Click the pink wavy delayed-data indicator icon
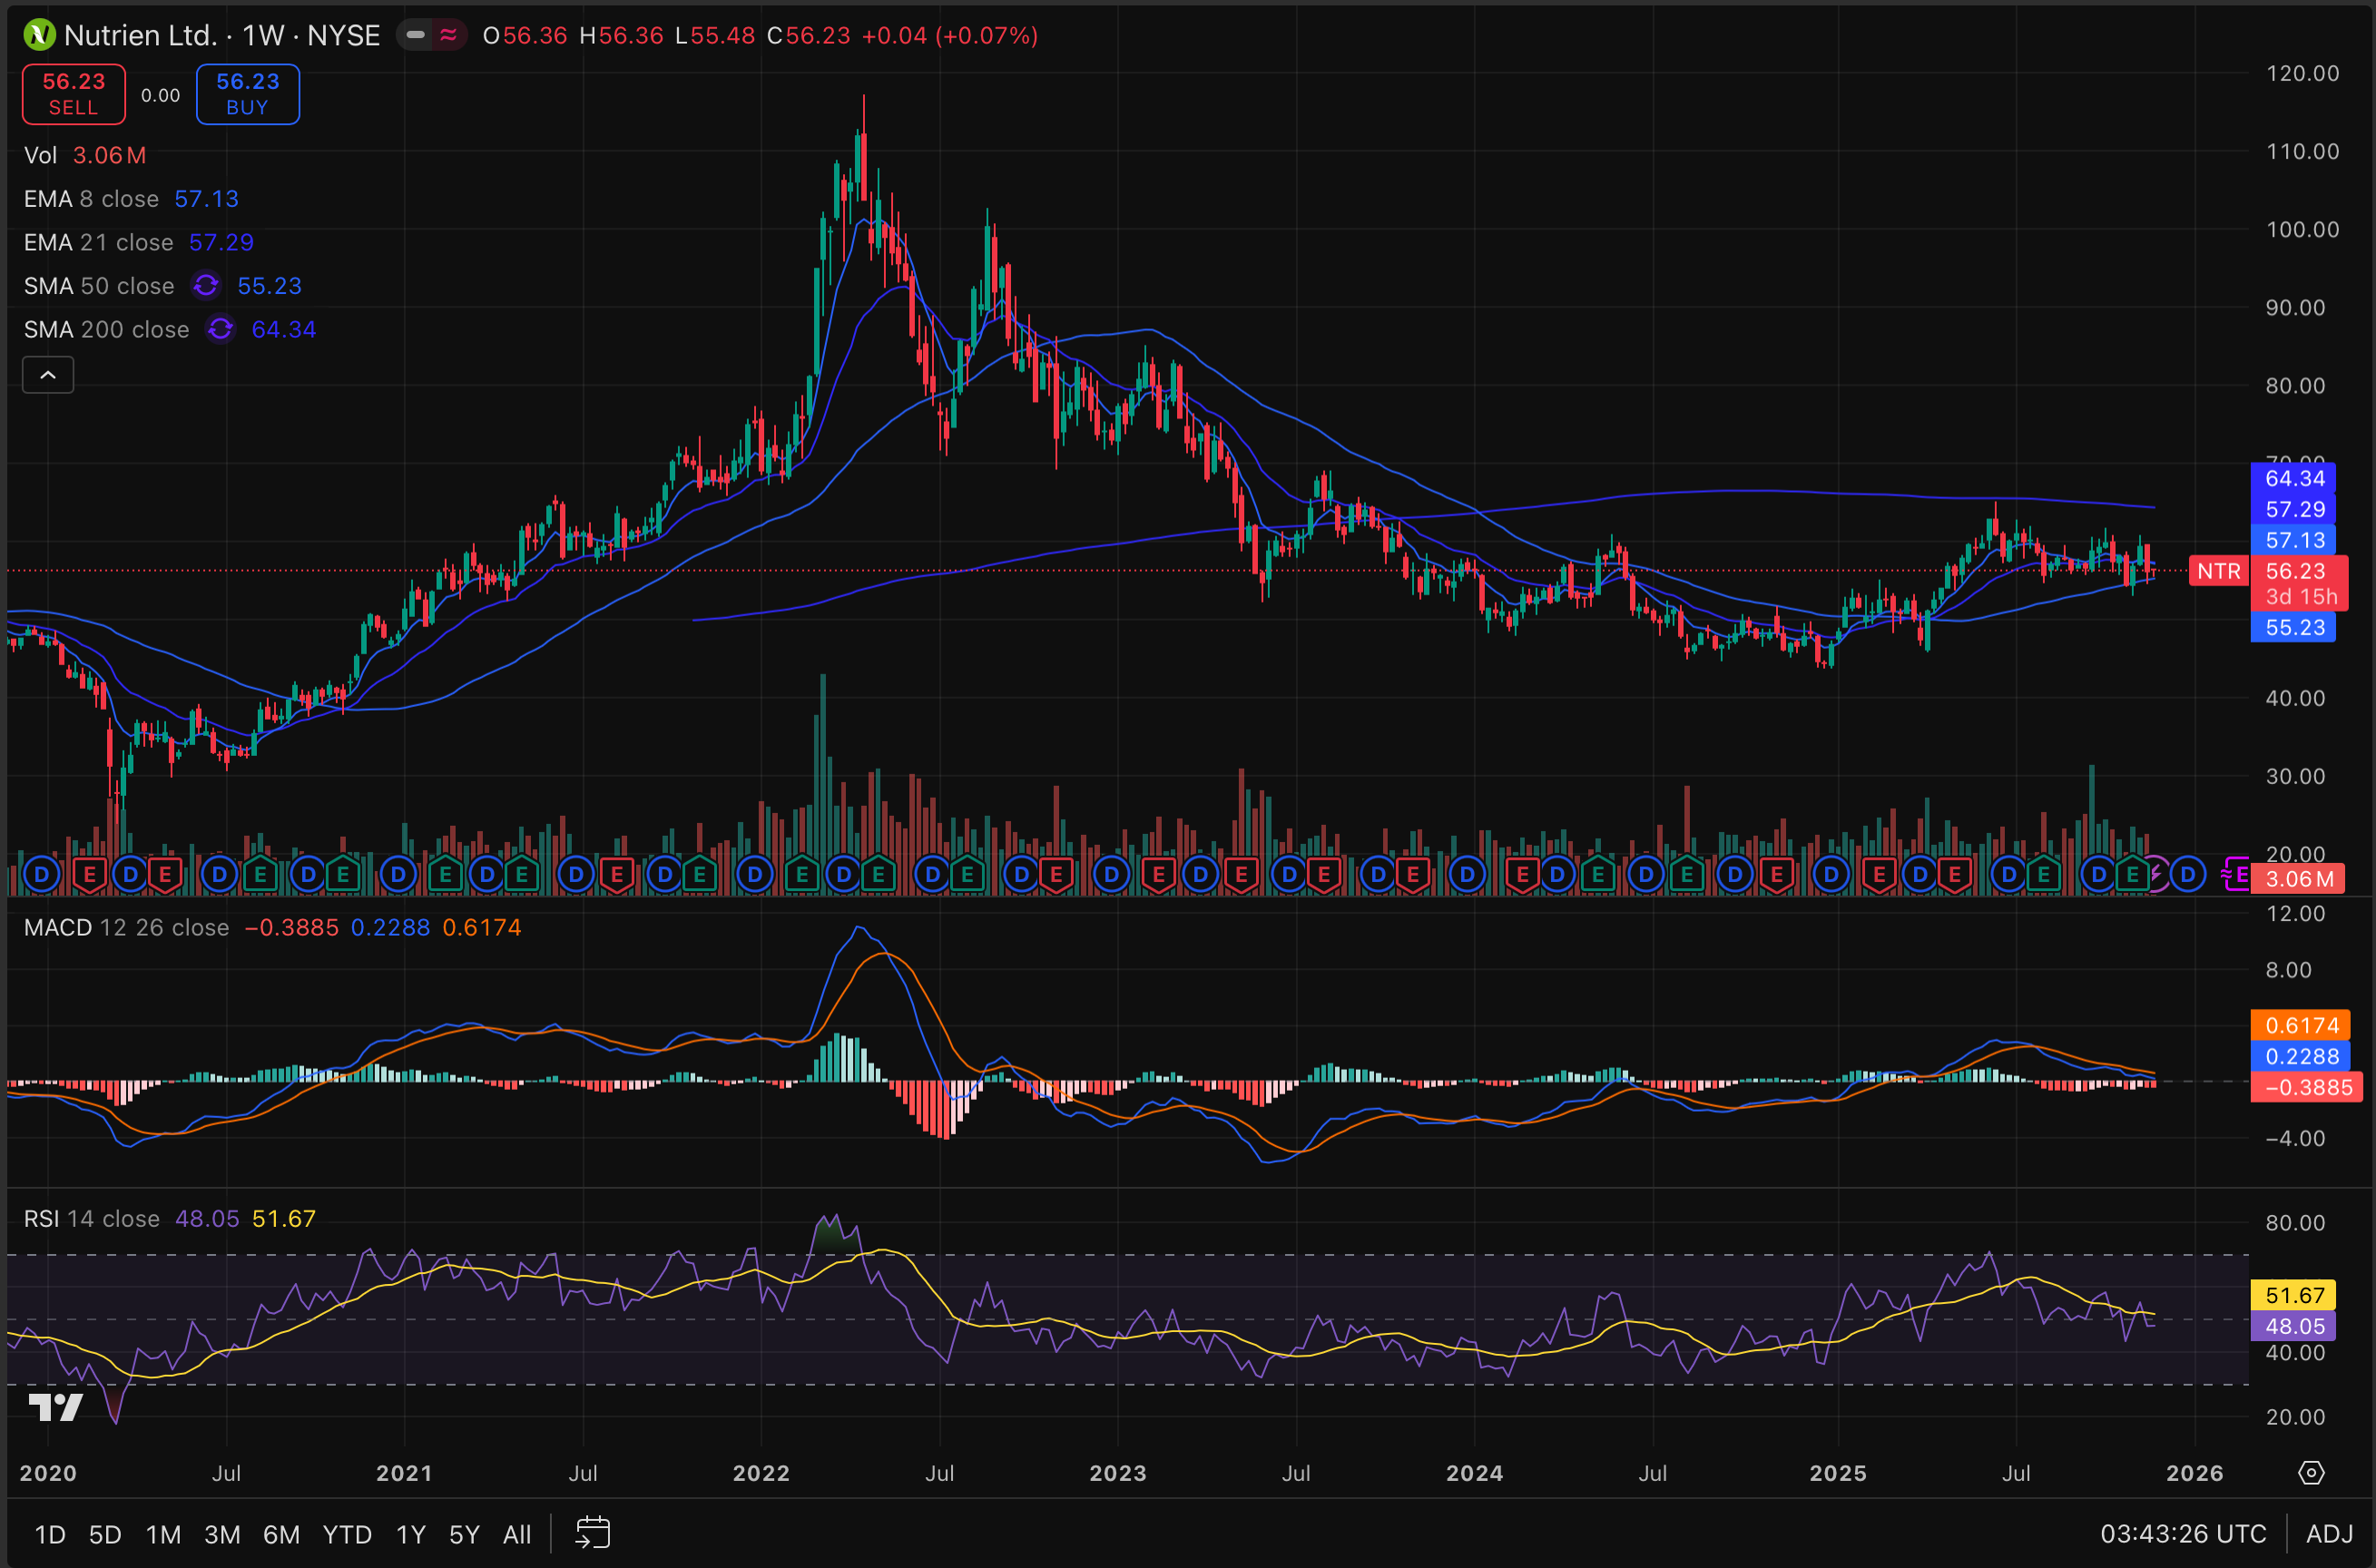 pyautogui.click(x=448, y=35)
